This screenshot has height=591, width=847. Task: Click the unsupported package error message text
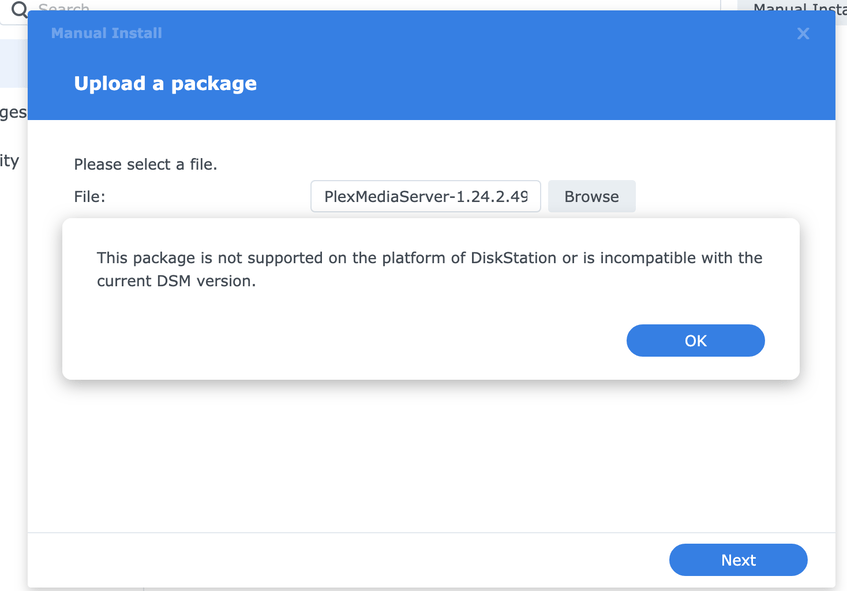[429, 269]
